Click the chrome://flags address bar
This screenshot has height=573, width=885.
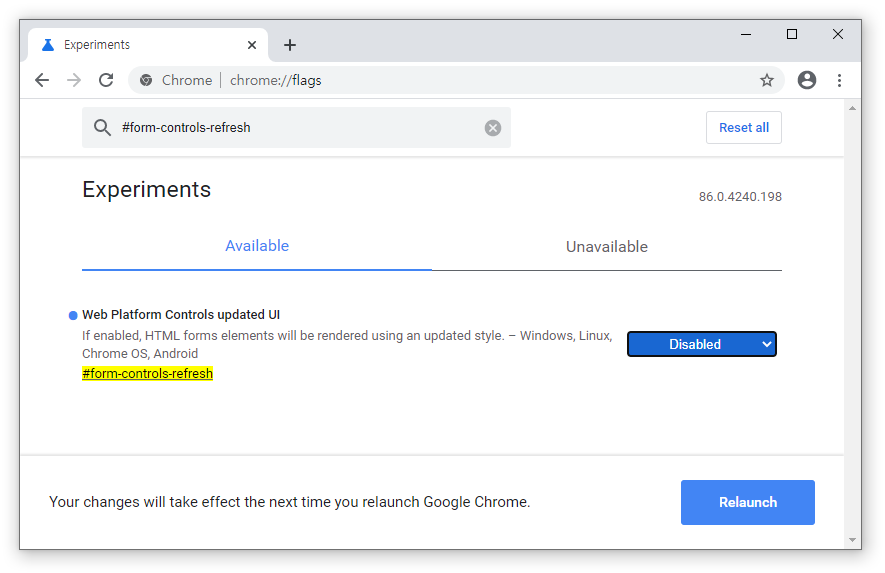pyautogui.click(x=456, y=80)
